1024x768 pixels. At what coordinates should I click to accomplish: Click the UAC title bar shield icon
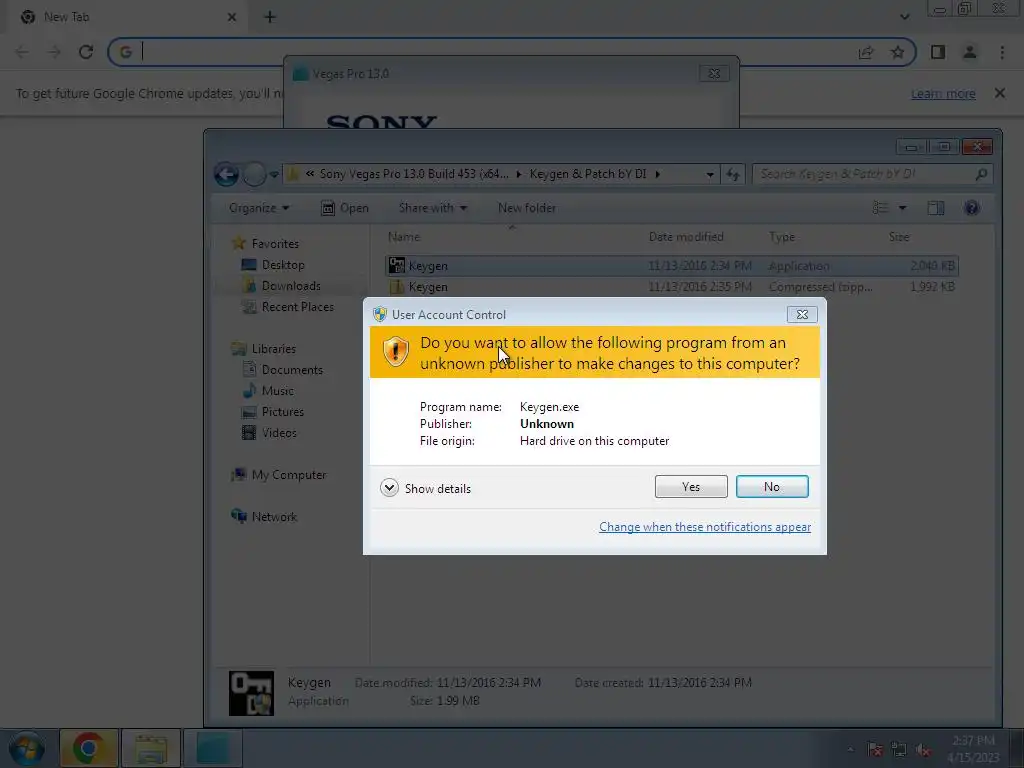pos(380,314)
